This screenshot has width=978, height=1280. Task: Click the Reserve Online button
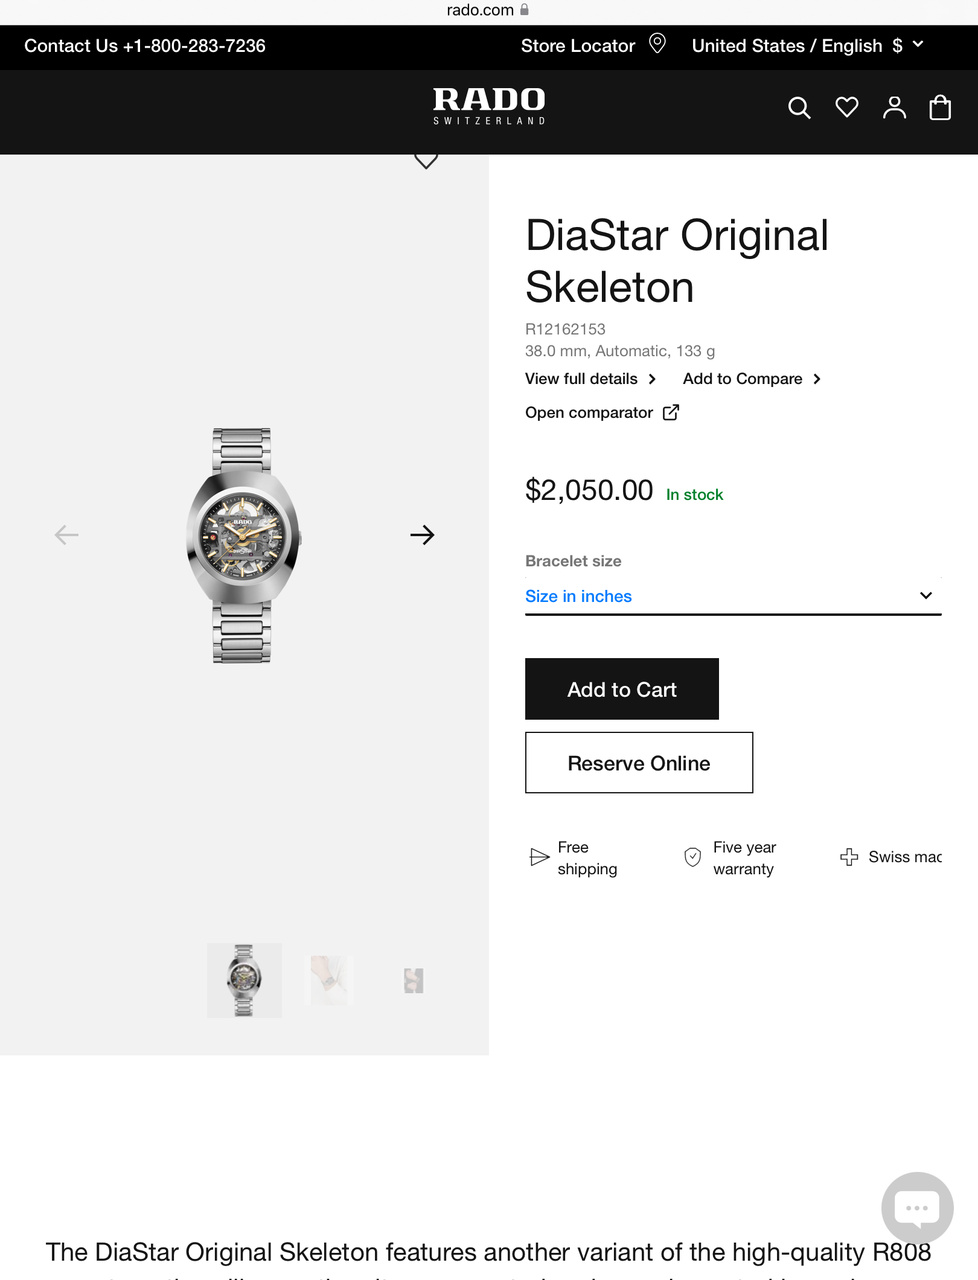[x=639, y=763]
